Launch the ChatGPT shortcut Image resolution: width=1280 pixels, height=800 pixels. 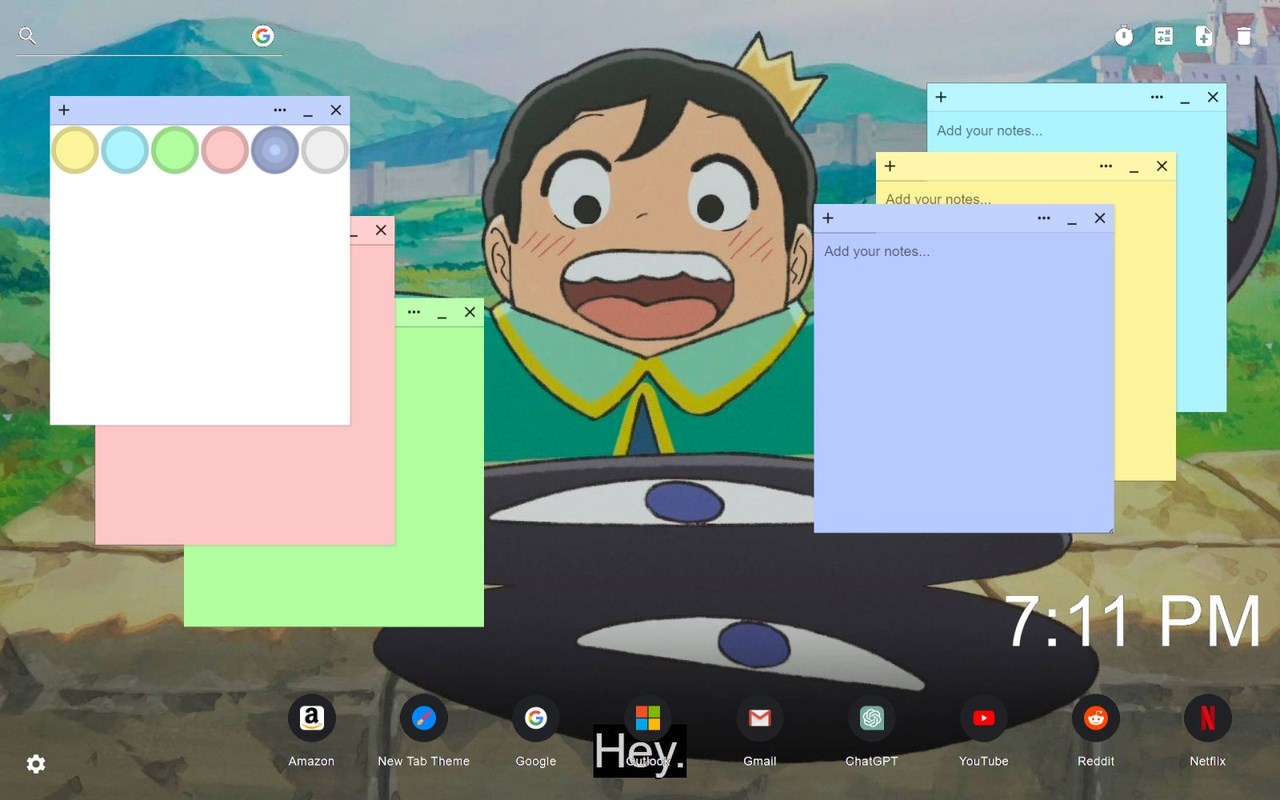872,718
